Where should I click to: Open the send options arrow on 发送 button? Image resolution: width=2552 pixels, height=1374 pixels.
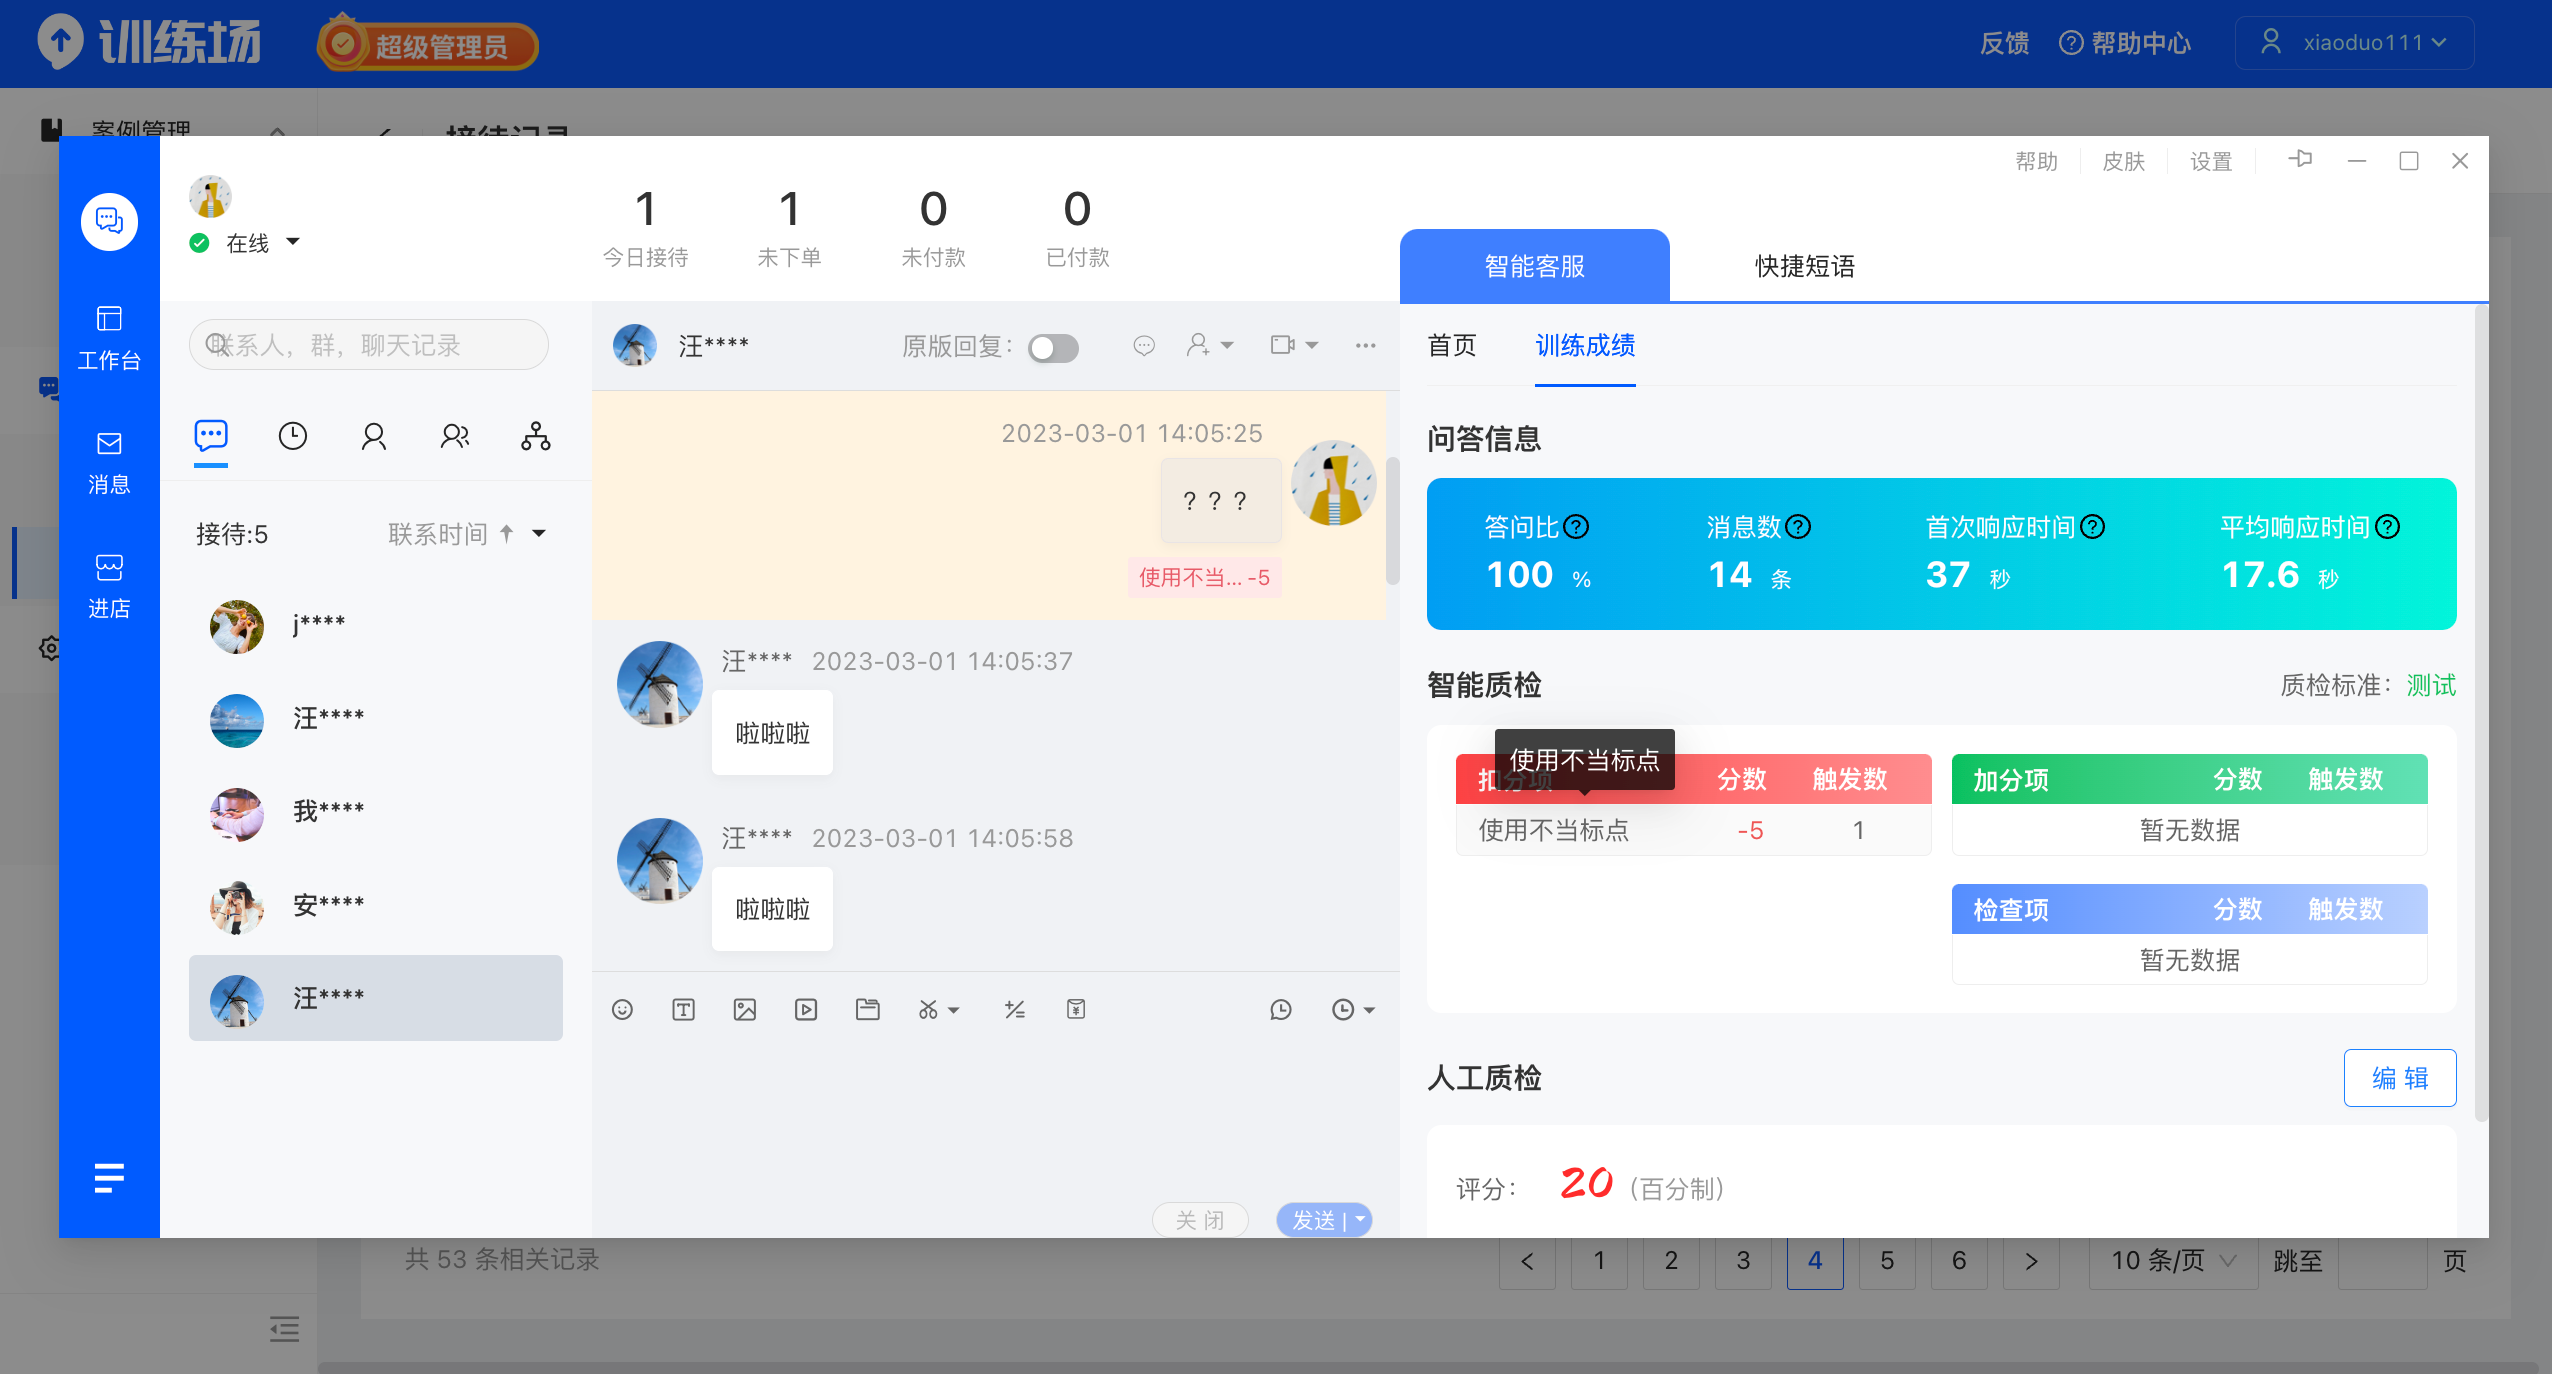tap(1360, 1219)
